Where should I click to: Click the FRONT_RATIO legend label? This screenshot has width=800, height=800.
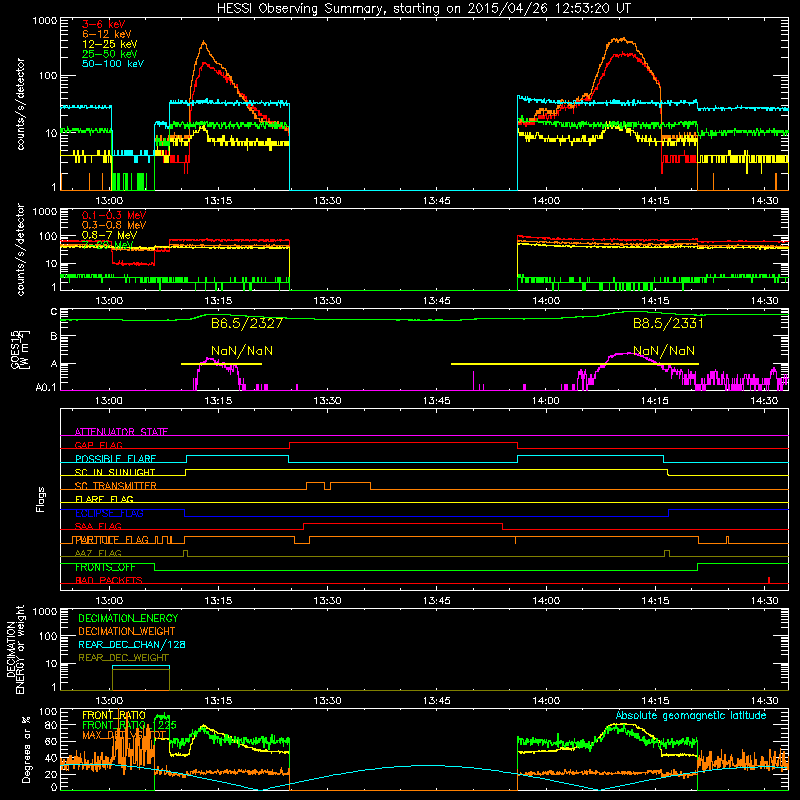point(114,716)
